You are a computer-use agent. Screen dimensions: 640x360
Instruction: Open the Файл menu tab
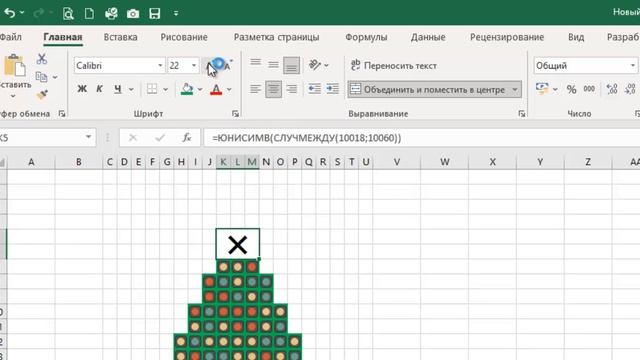point(11,37)
